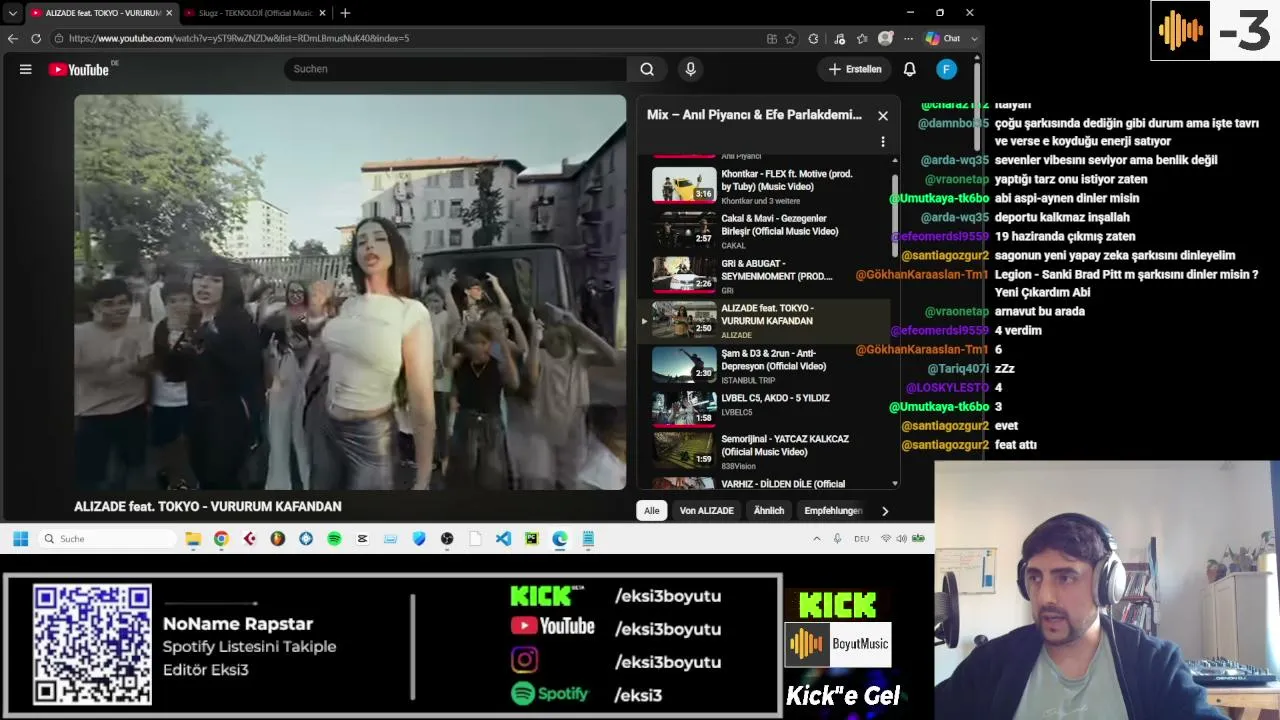
Task: Open YouTube notifications bell
Action: click(x=910, y=69)
